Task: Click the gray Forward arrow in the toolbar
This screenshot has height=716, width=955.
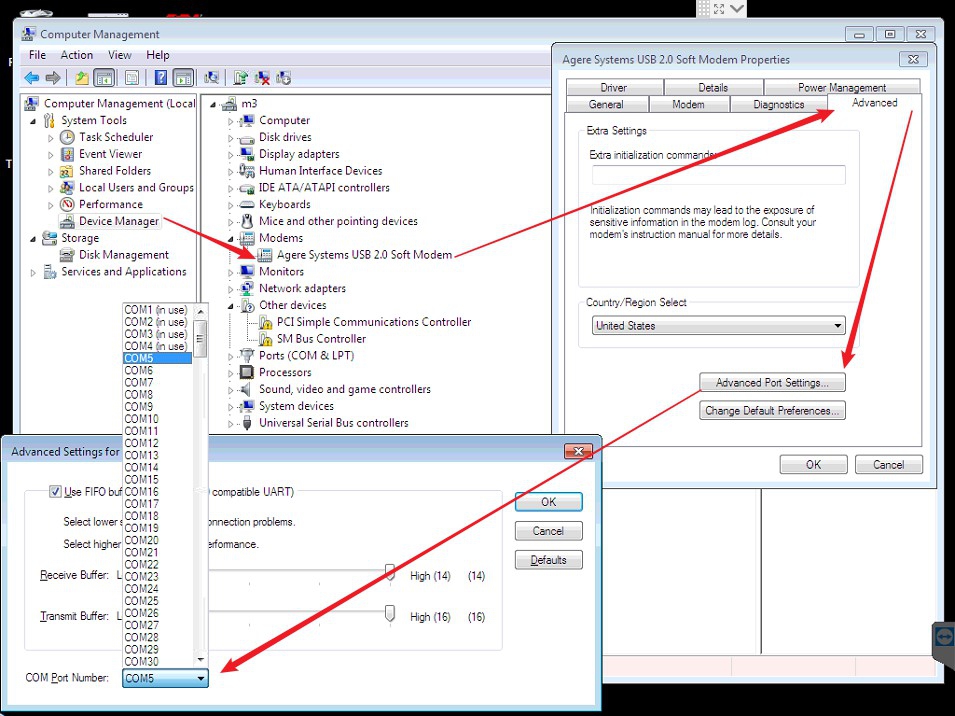Action: click(x=53, y=78)
